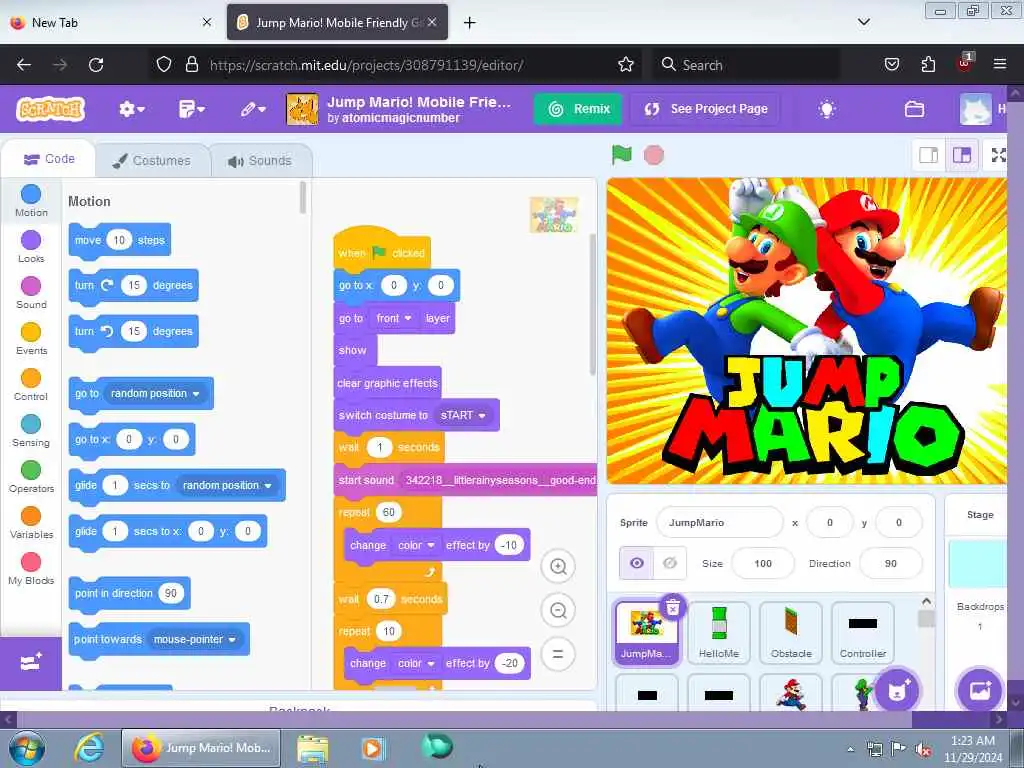The height and width of the screenshot is (768, 1024).
Task: Click the Remix button
Action: [579, 109]
